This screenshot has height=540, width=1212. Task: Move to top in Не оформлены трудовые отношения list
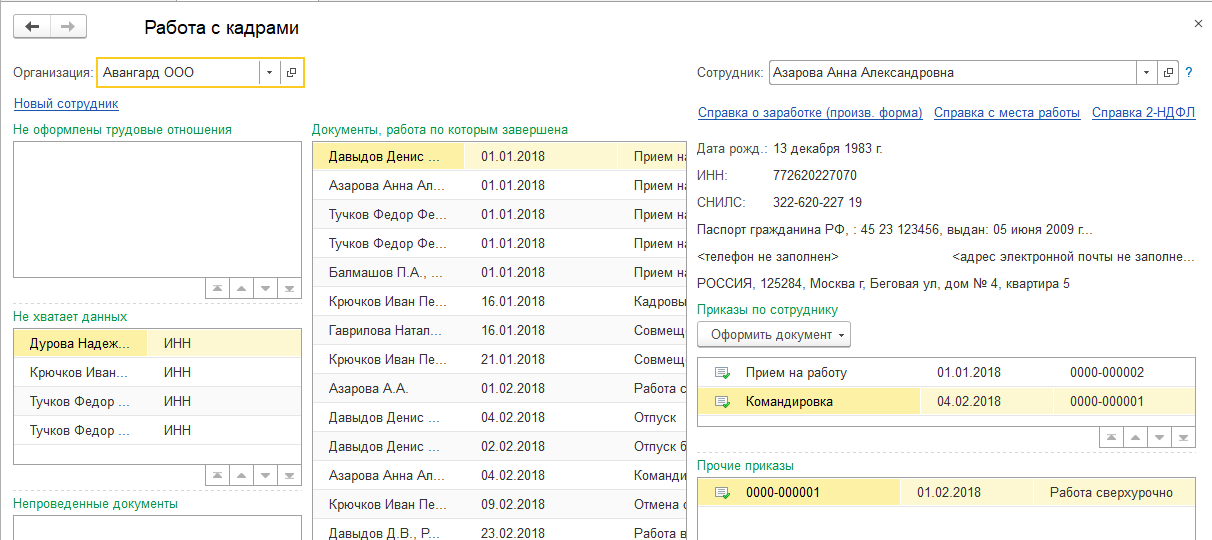pos(217,288)
